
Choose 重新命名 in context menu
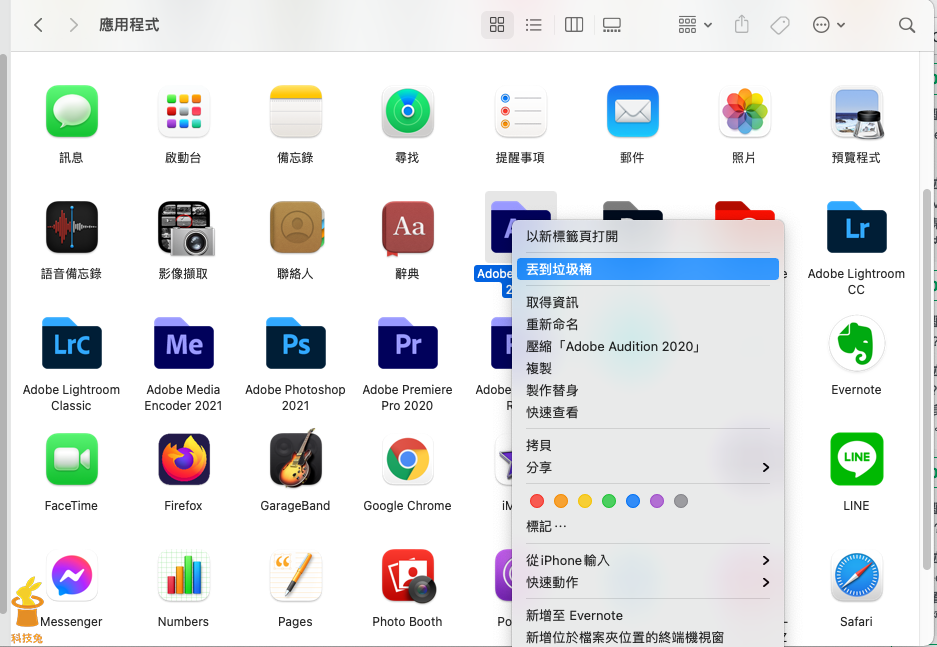click(648, 324)
